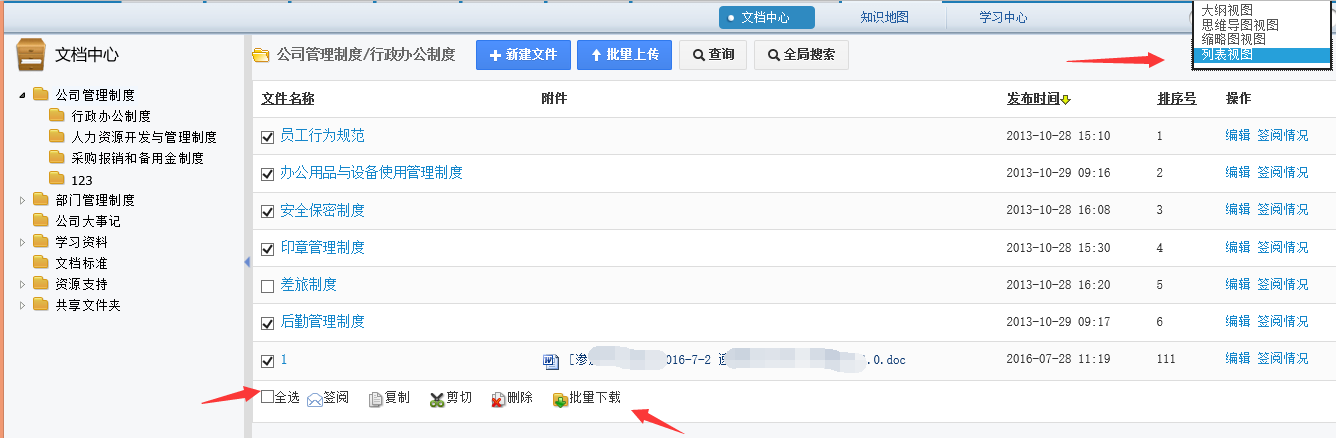
Task: Sort by the 排序号 column header
Action: pyautogui.click(x=1176, y=98)
